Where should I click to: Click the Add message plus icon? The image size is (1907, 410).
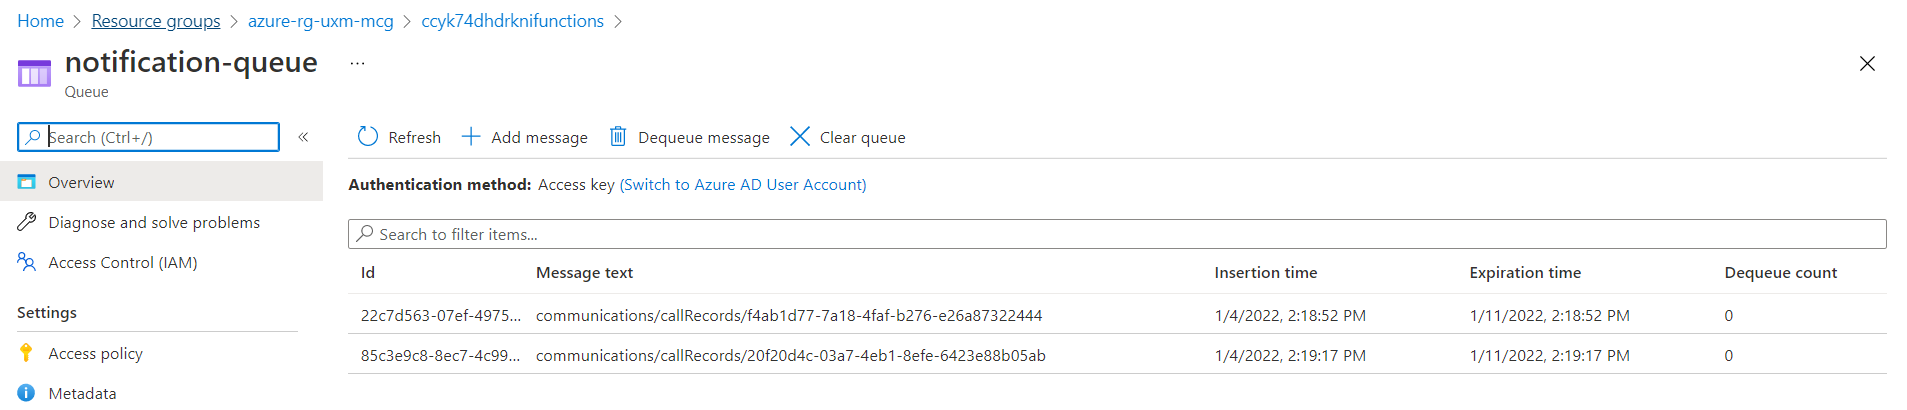(471, 137)
